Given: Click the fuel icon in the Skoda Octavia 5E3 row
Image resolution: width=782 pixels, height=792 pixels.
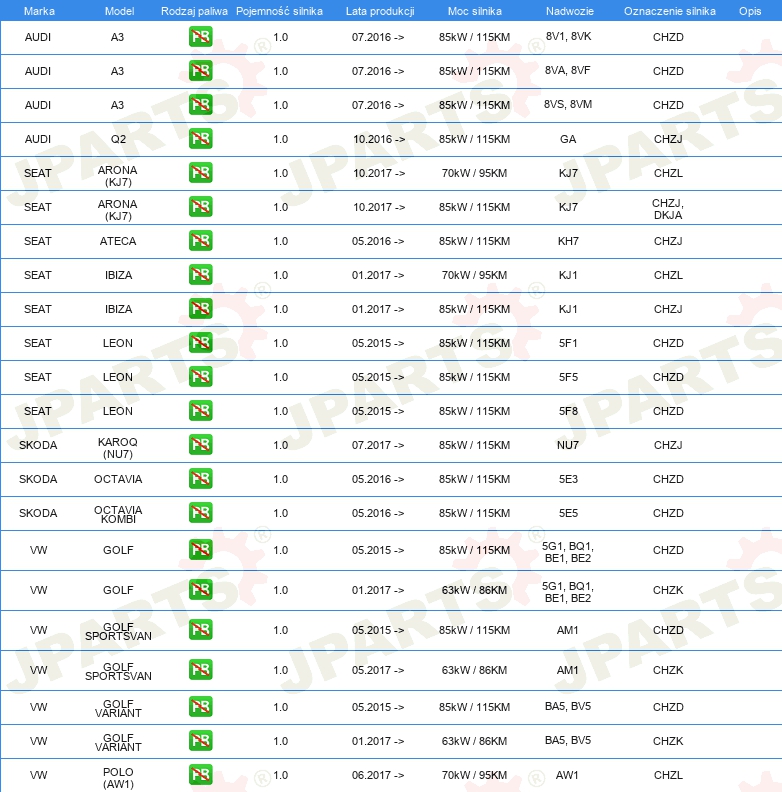Looking at the screenshot, I should click(201, 479).
